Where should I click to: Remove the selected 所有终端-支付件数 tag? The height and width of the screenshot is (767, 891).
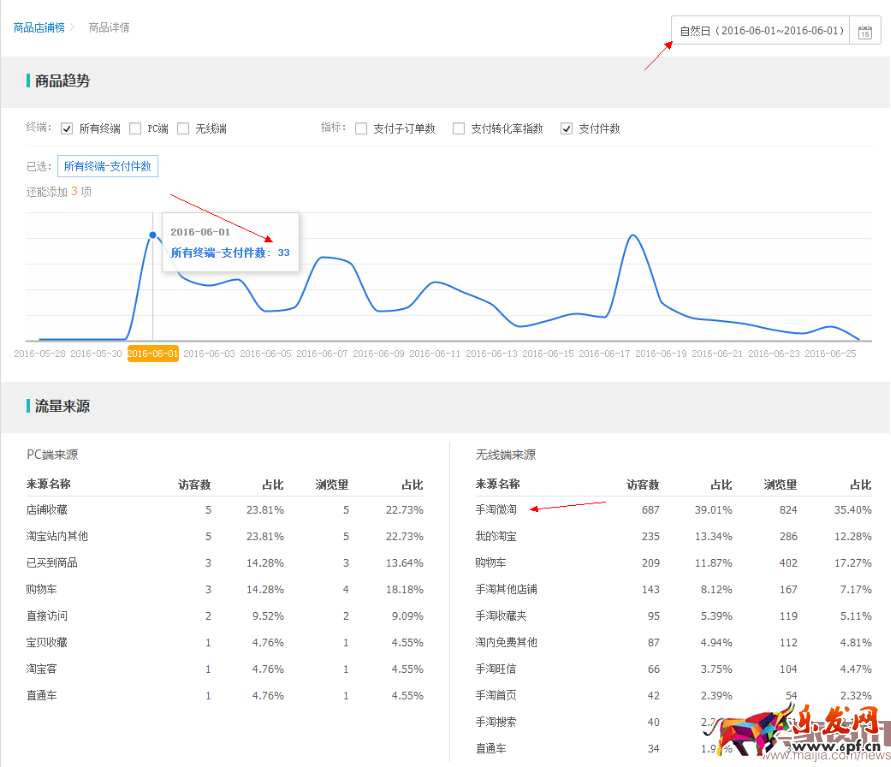(108, 167)
